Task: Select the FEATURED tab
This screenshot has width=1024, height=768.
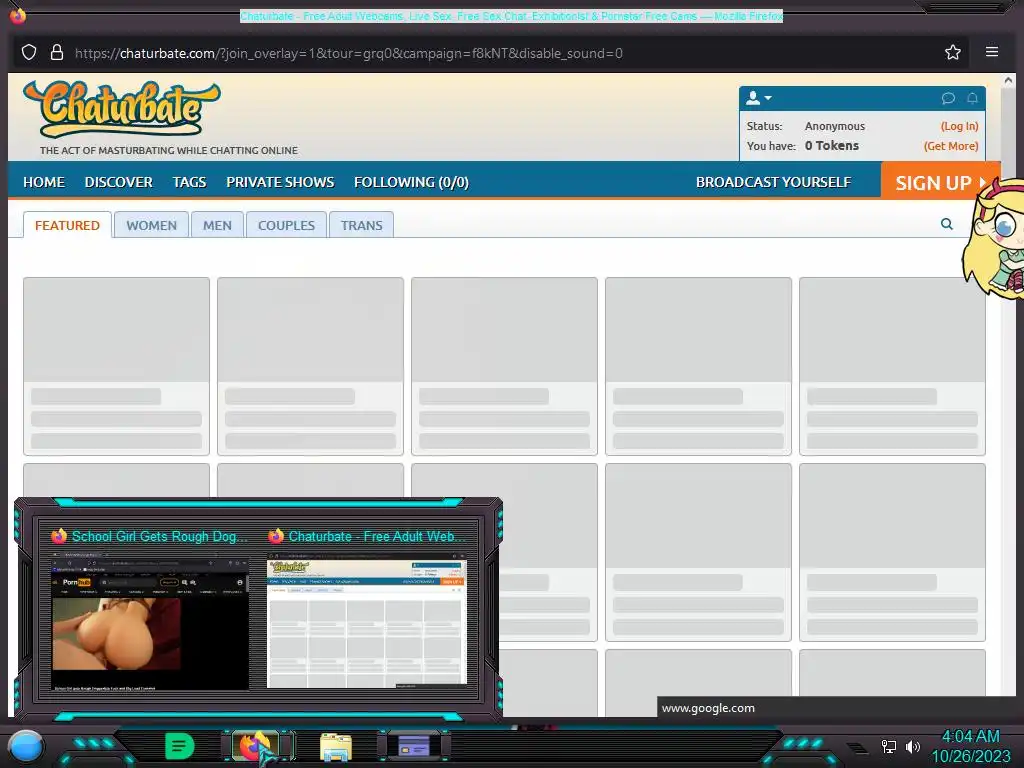Action: coord(67,225)
